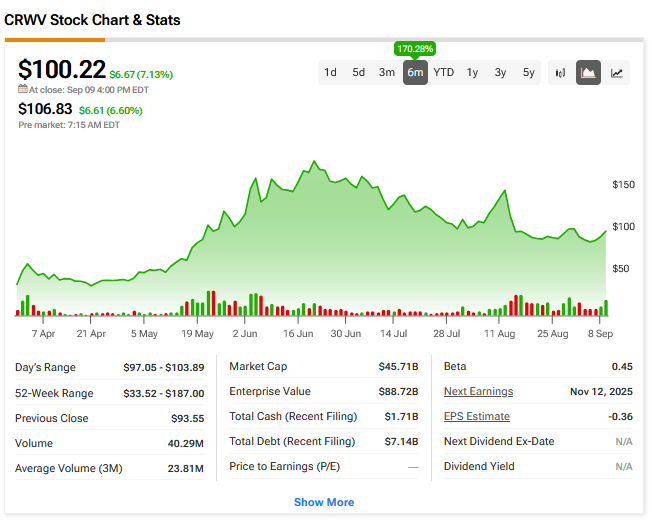This screenshot has width=652, height=521.
Task: Show the 3y price history
Action: [500, 72]
